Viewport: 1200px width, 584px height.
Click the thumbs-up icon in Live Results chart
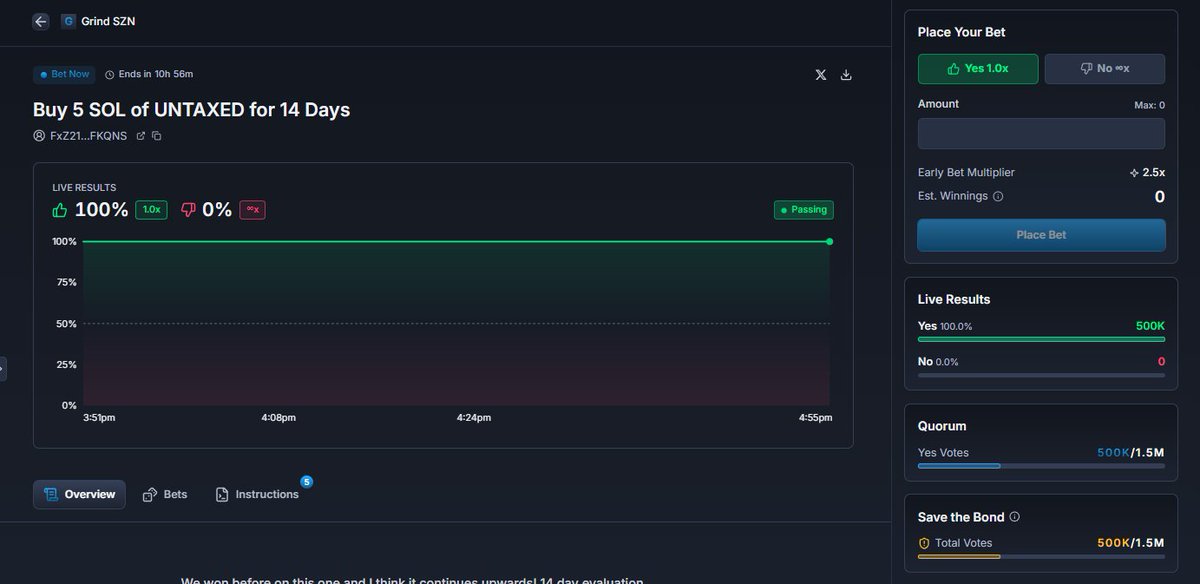point(60,210)
